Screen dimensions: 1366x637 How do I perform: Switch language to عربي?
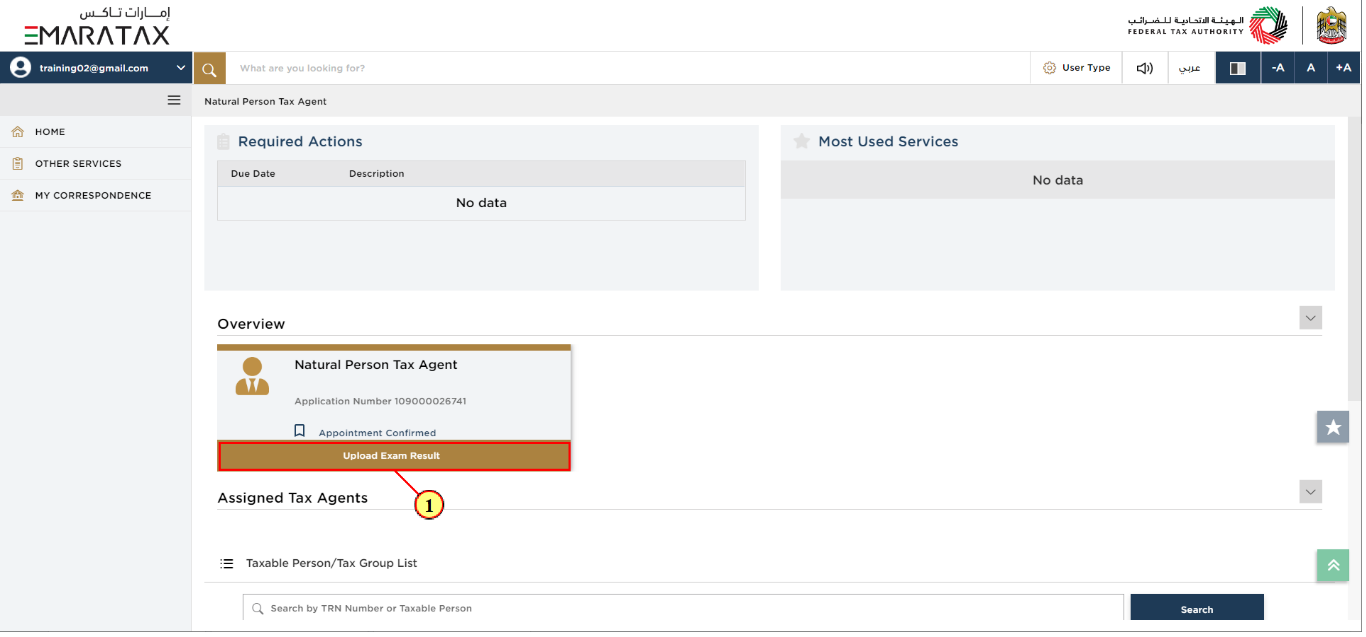tap(1190, 68)
